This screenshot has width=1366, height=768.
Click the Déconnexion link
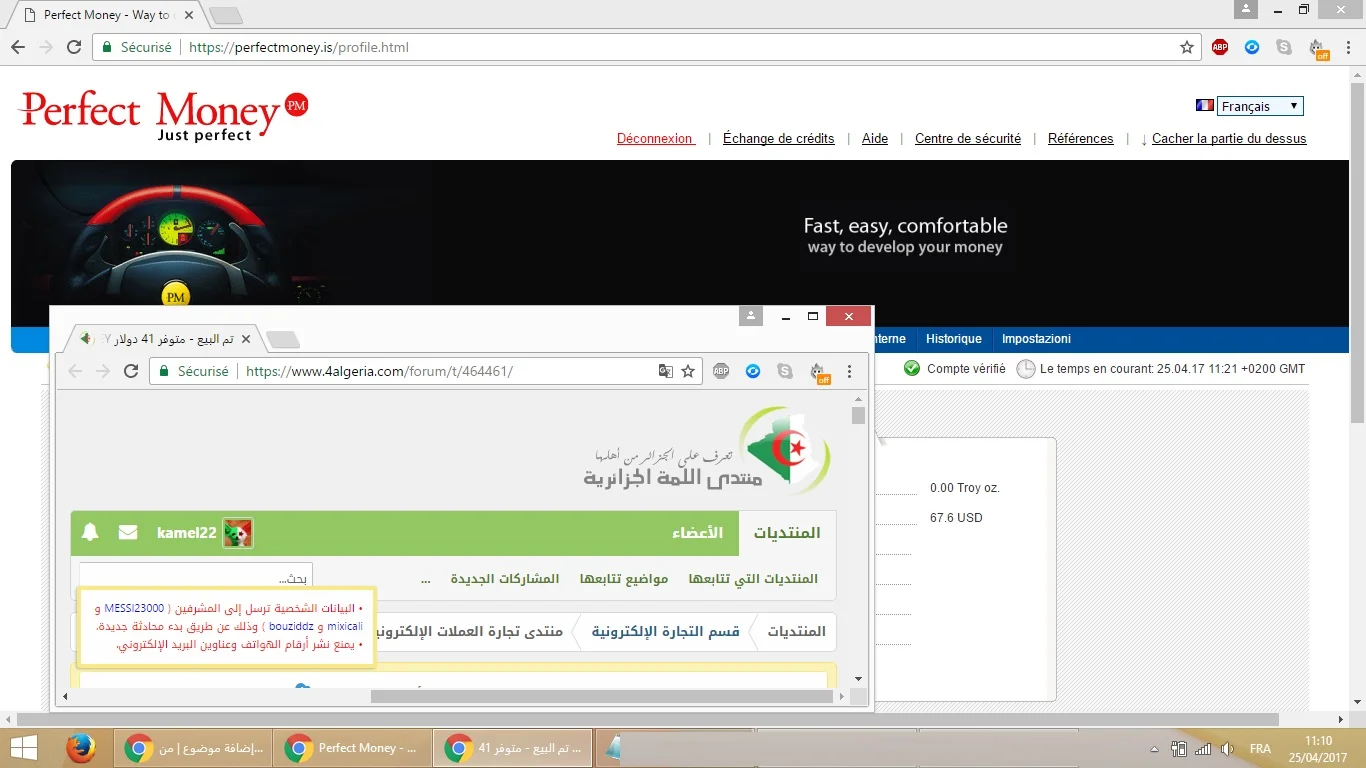coord(655,139)
